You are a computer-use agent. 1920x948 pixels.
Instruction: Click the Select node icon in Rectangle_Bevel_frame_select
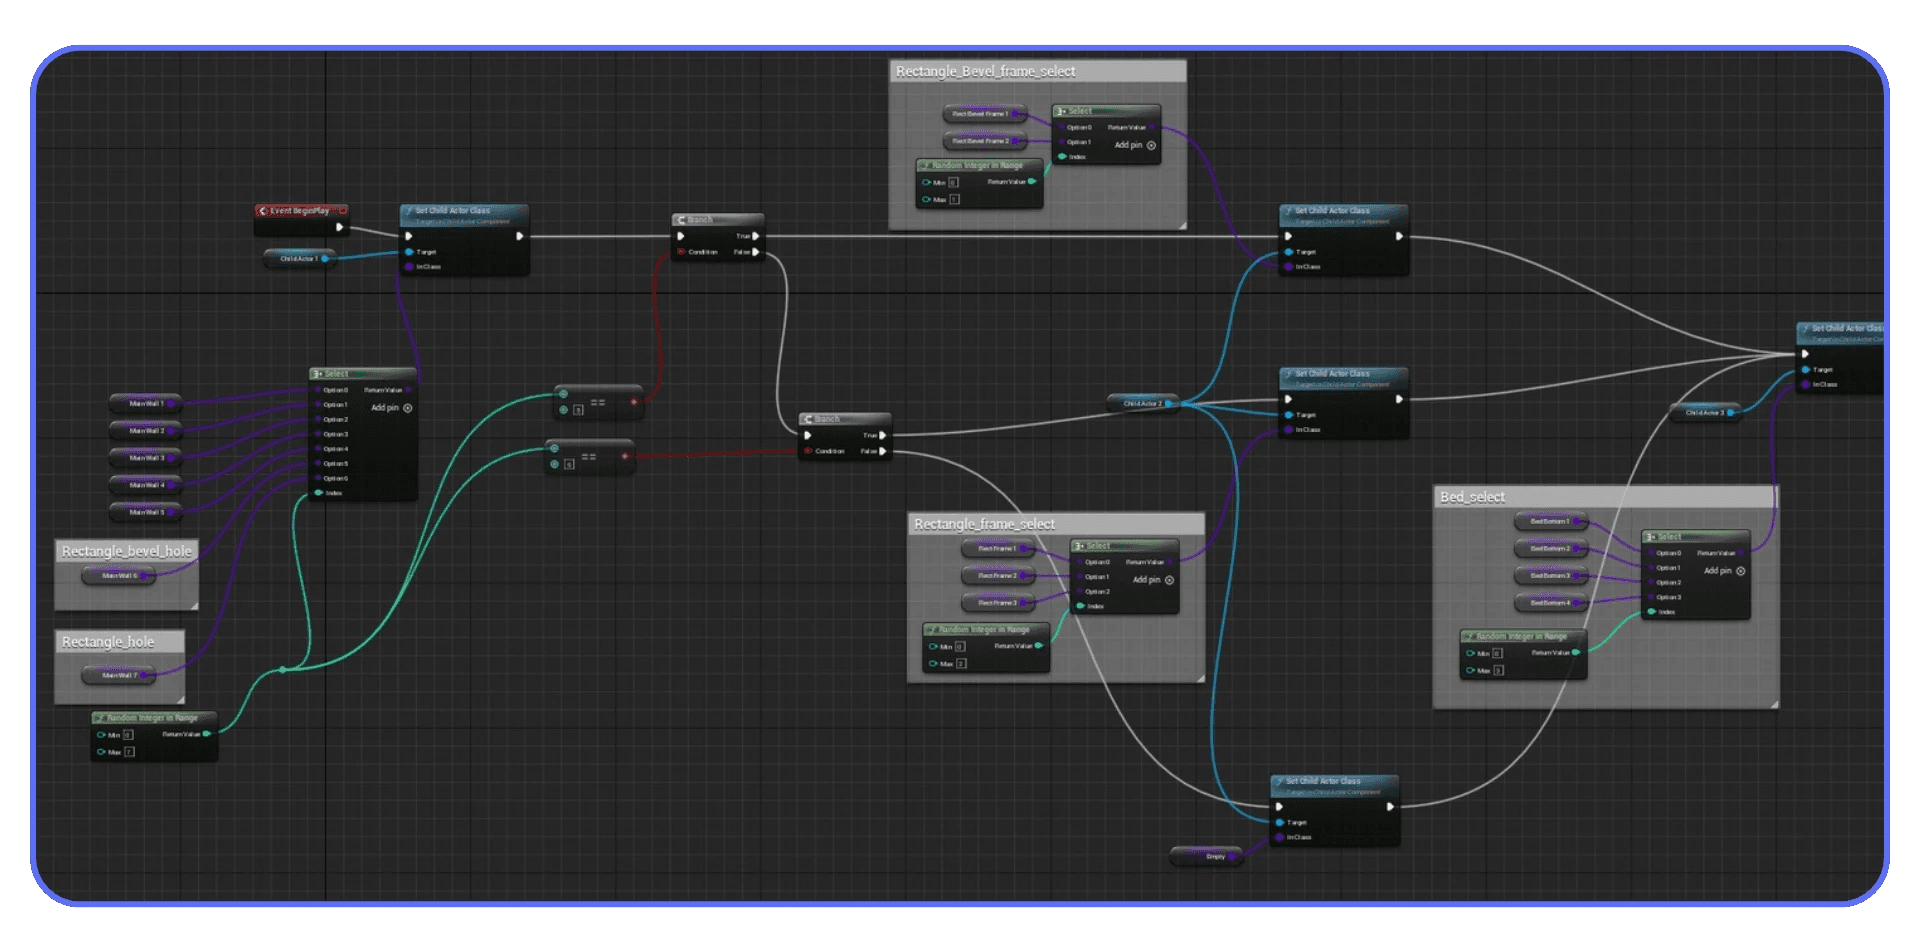(1060, 111)
